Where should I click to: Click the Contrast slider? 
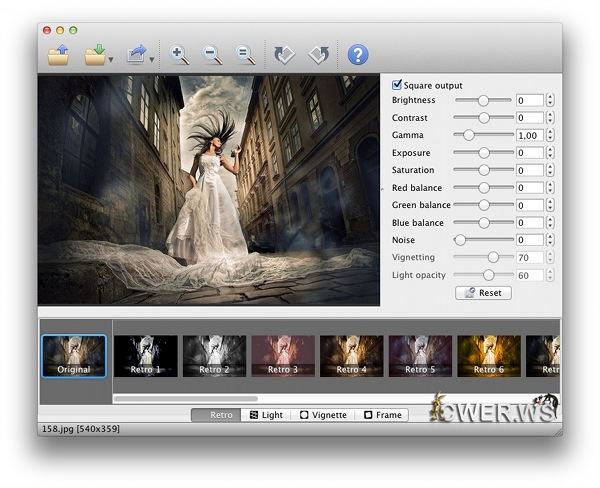483,118
